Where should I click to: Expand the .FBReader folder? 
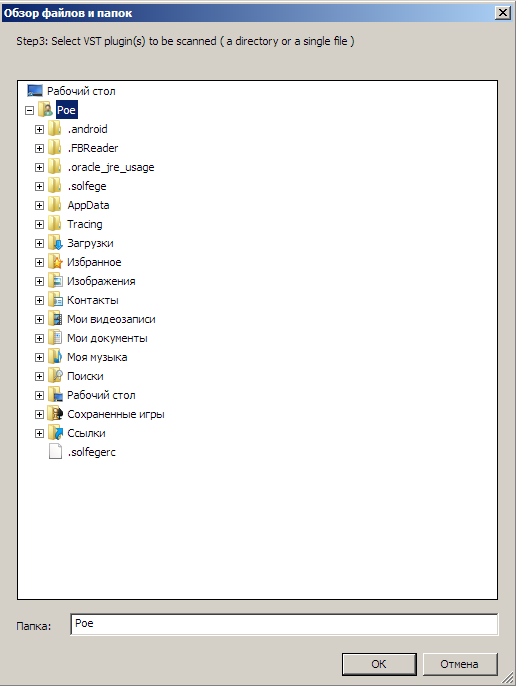[x=39, y=148]
